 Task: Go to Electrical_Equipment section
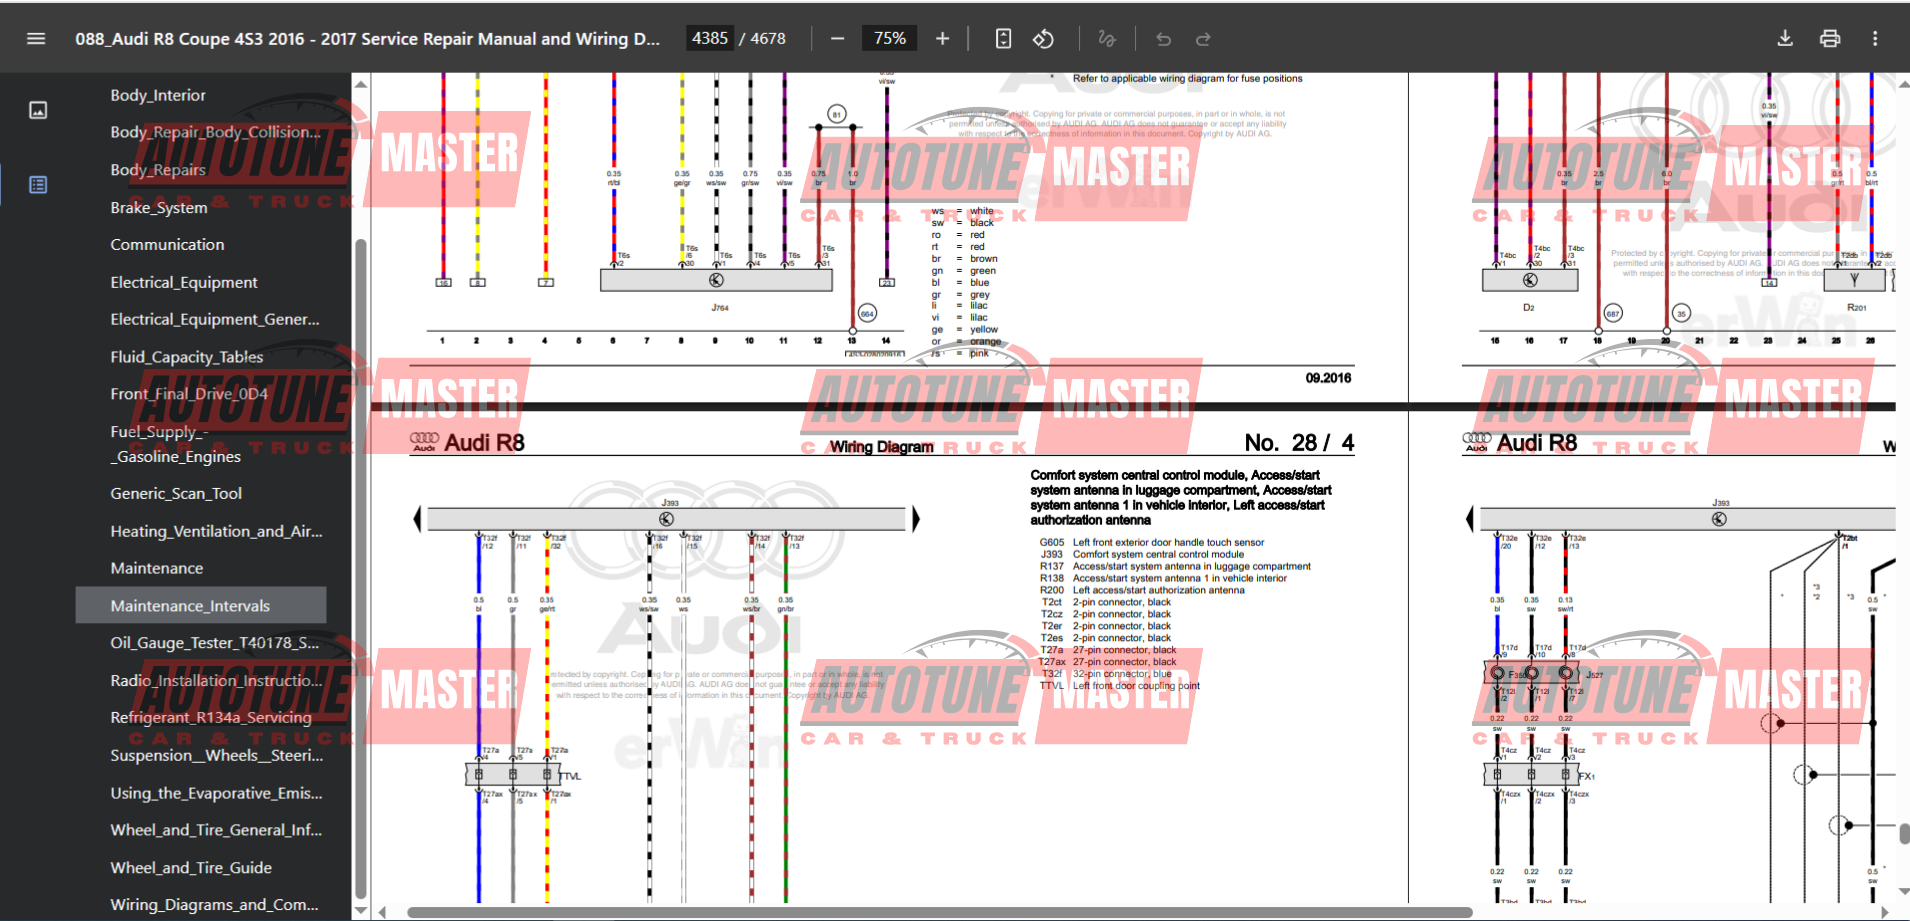184,282
